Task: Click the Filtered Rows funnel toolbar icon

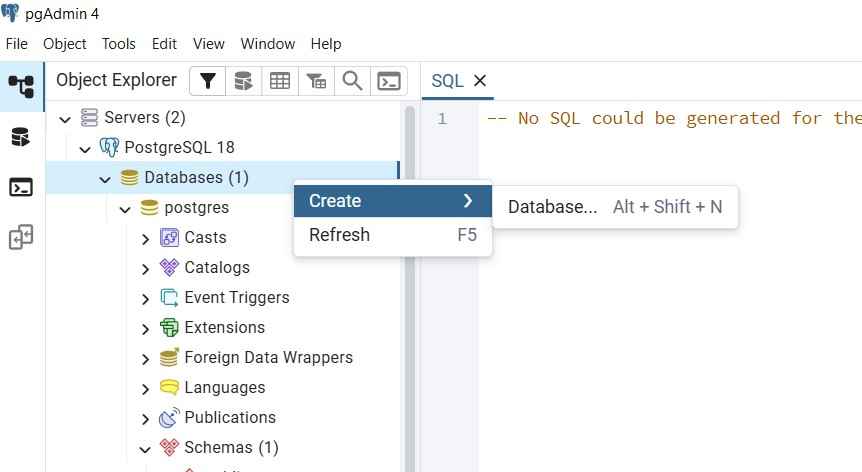Action: pyautogui.click(x=207, y=81)
